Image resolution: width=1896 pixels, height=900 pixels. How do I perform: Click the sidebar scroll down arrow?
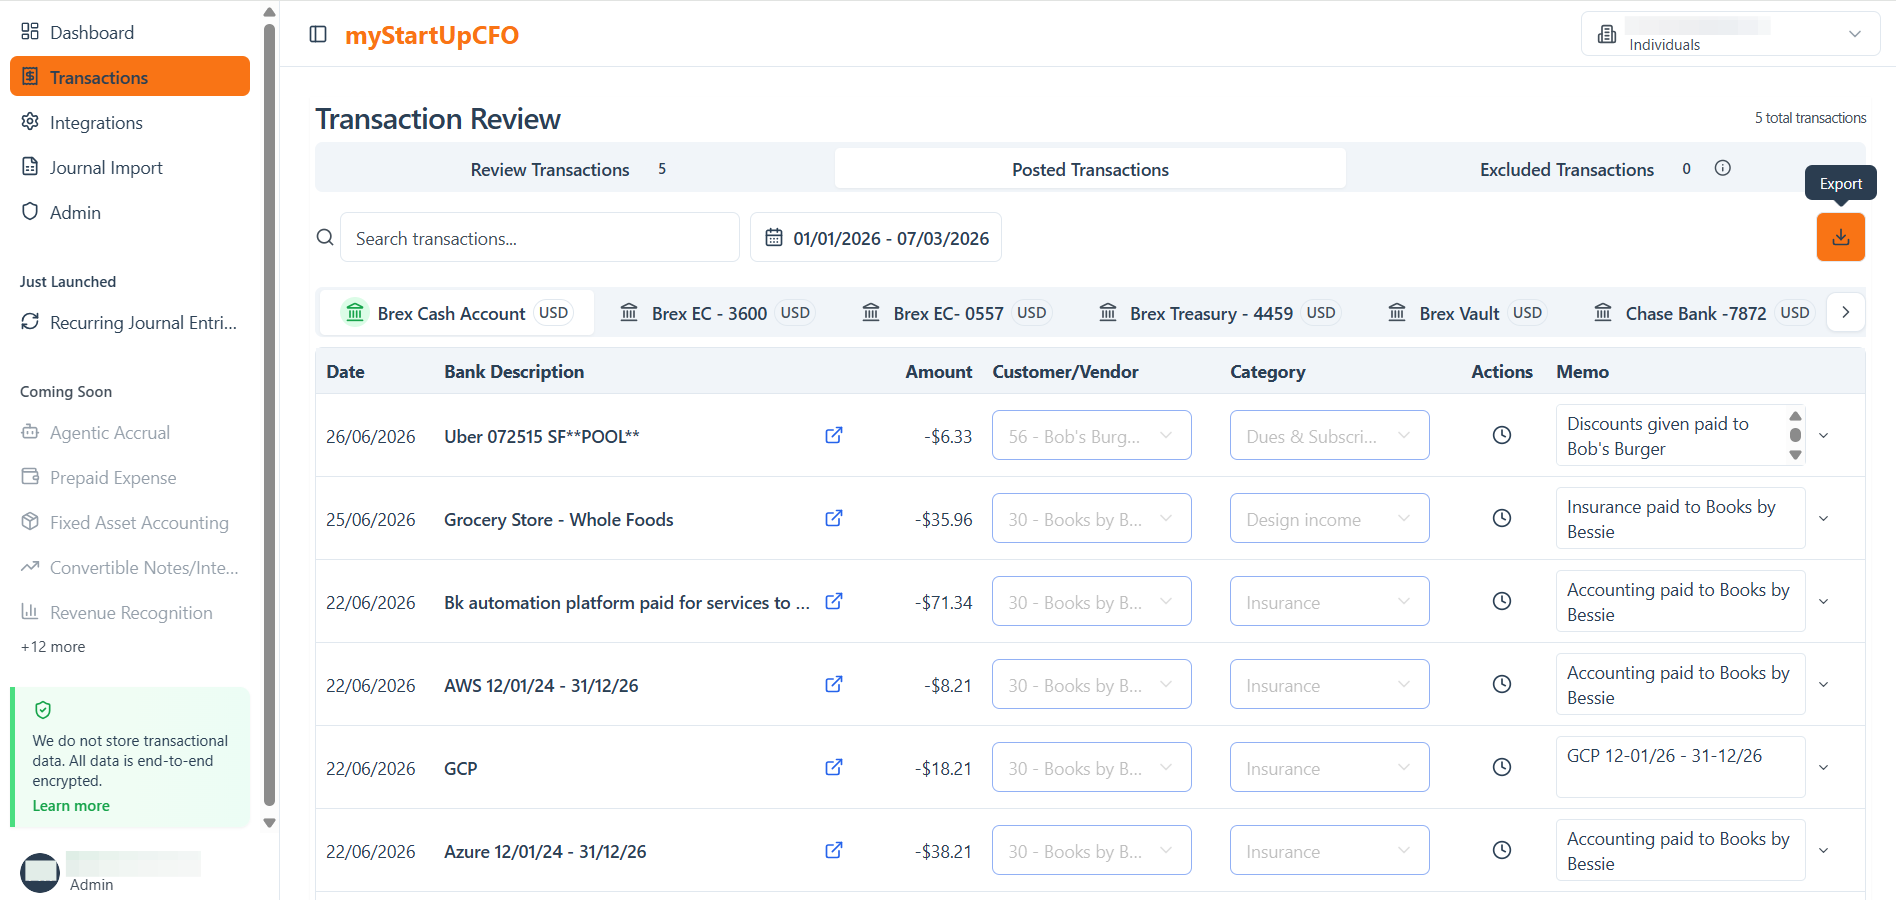(x=269, y=822)
